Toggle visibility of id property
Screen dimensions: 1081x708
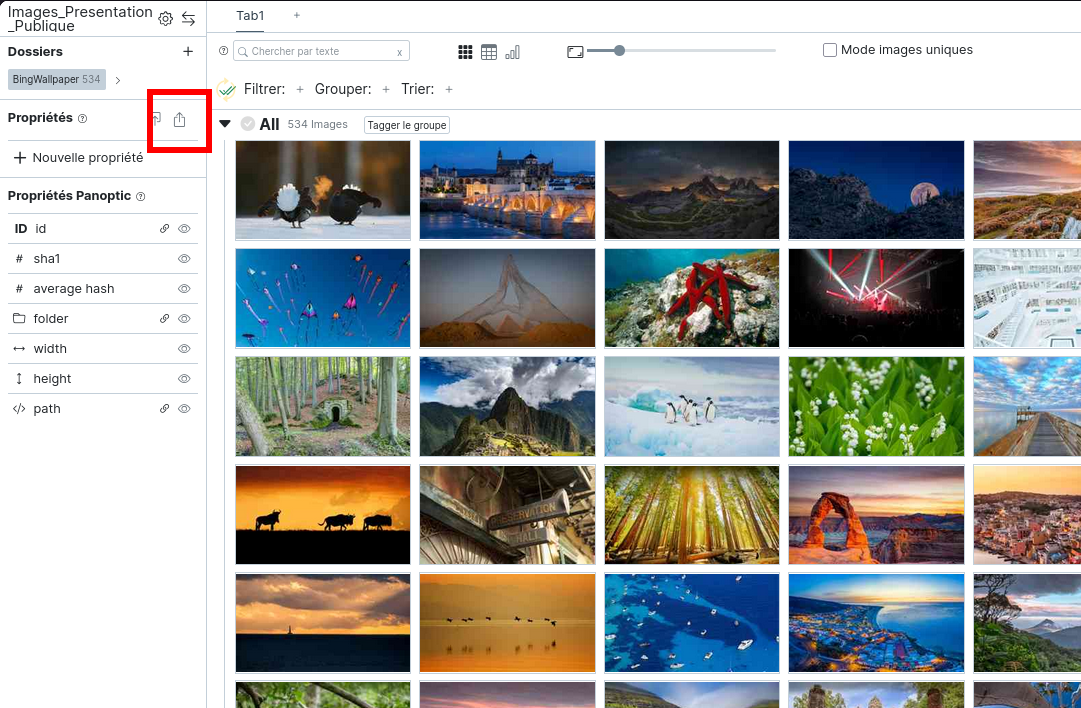[x=184, y=229]
